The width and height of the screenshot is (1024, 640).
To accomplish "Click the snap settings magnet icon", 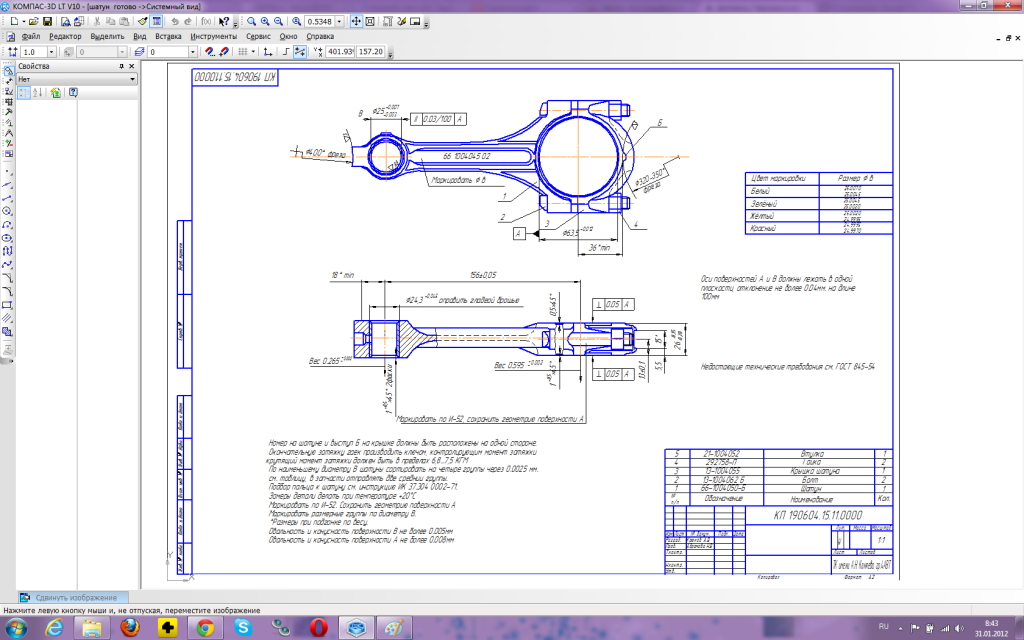I will (210, 52).
